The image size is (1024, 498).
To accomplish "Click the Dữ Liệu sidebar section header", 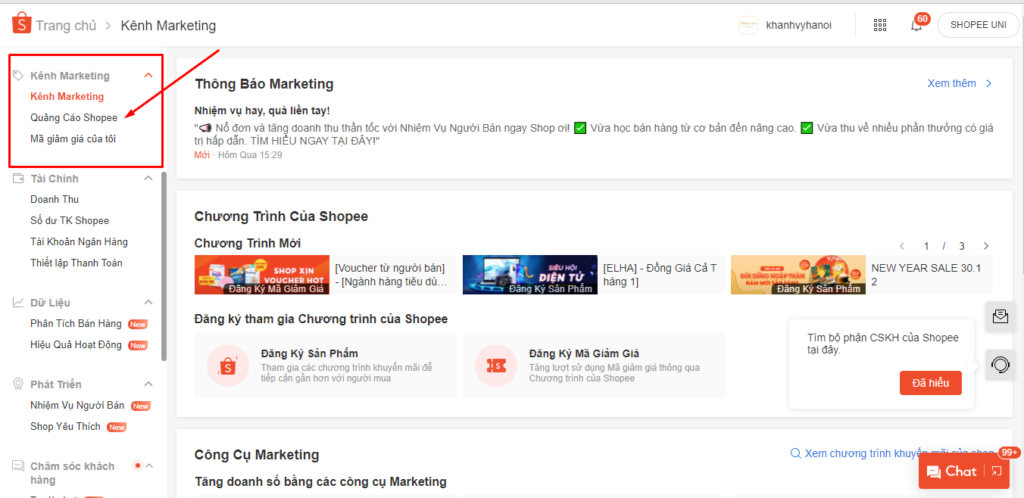I will [x=50, y=302].
